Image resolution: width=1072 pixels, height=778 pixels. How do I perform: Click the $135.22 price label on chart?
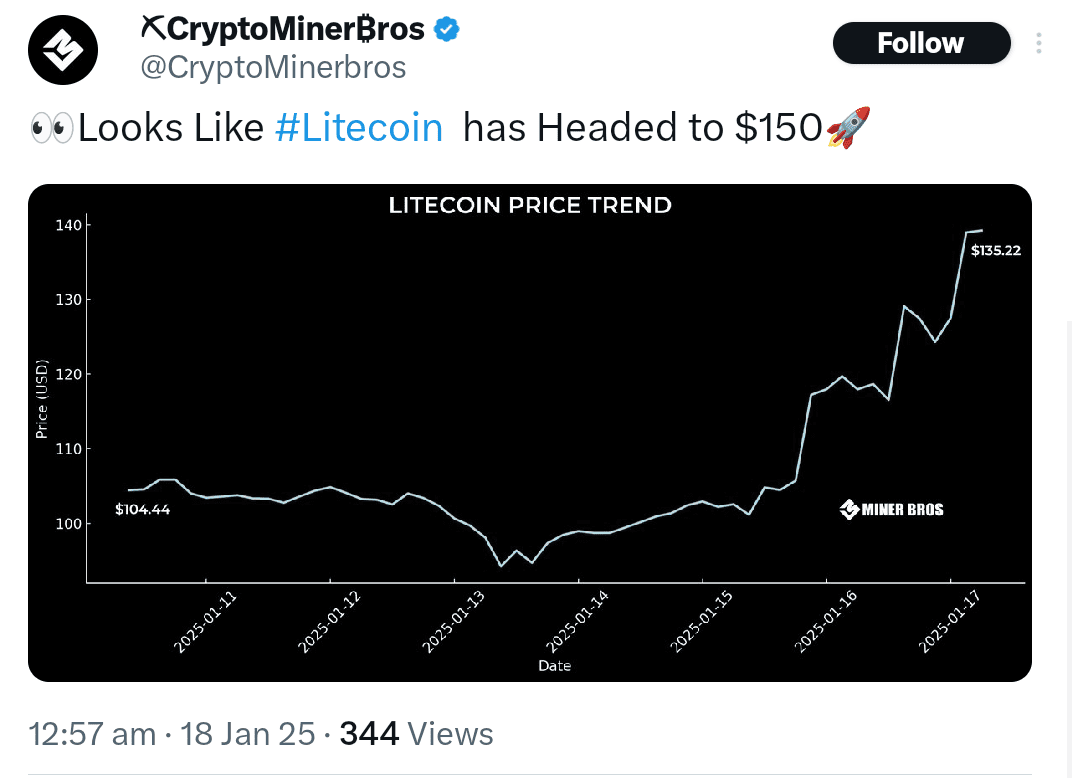(995, 250)
